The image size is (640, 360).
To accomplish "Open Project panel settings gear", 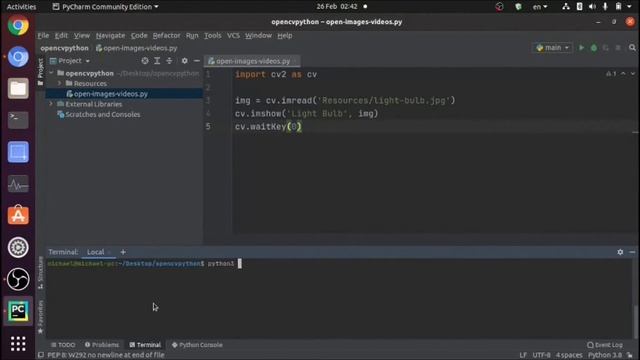I will pyautogui.click(x=184, y=61).
